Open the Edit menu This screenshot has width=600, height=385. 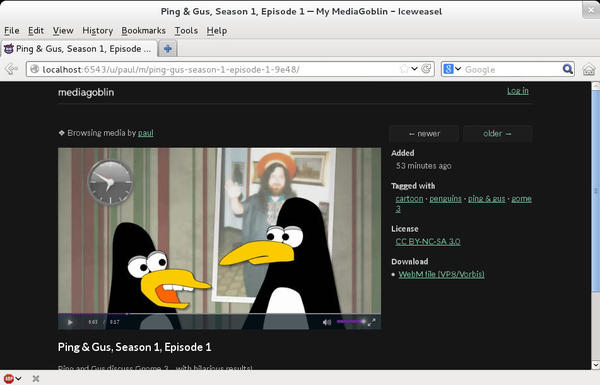point(36,30)
